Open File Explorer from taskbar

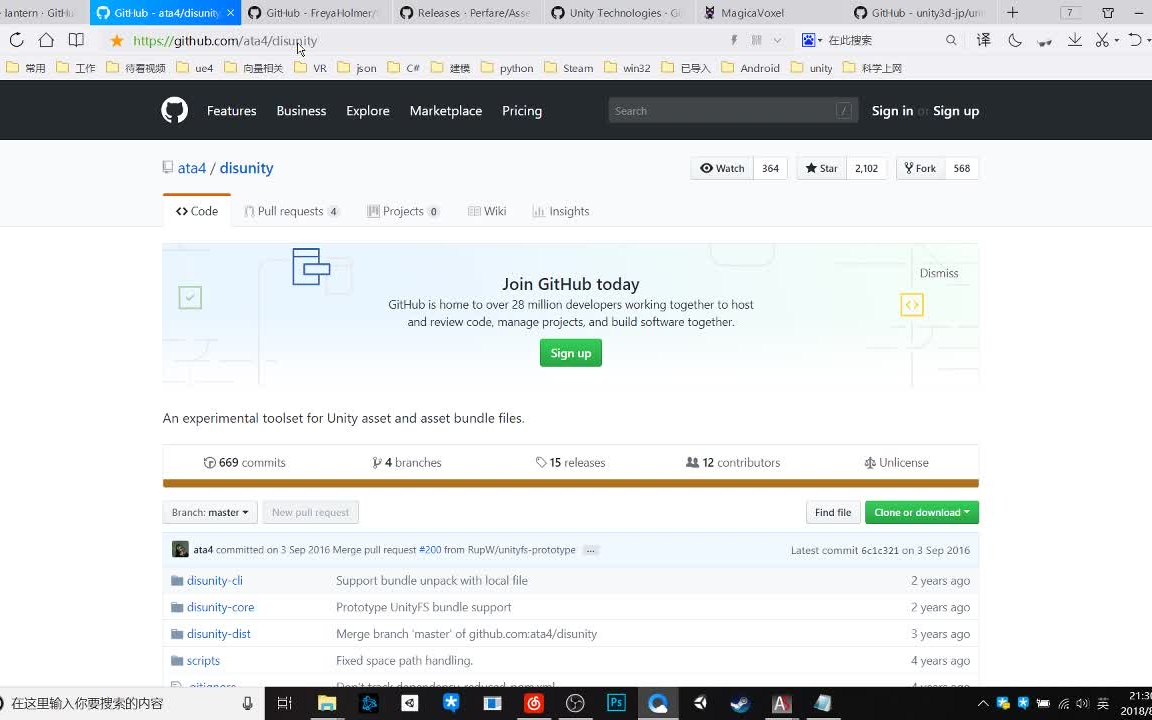coord(326,703)
